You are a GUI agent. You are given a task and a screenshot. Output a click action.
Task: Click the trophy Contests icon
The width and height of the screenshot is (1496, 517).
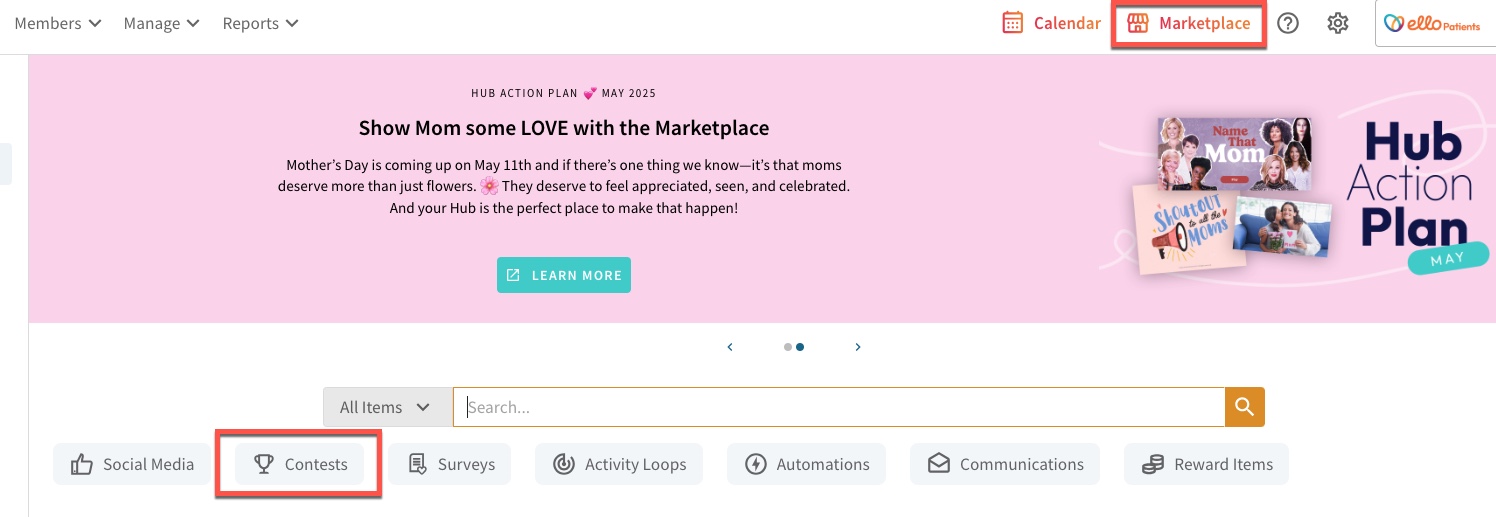tap(264, 464)
